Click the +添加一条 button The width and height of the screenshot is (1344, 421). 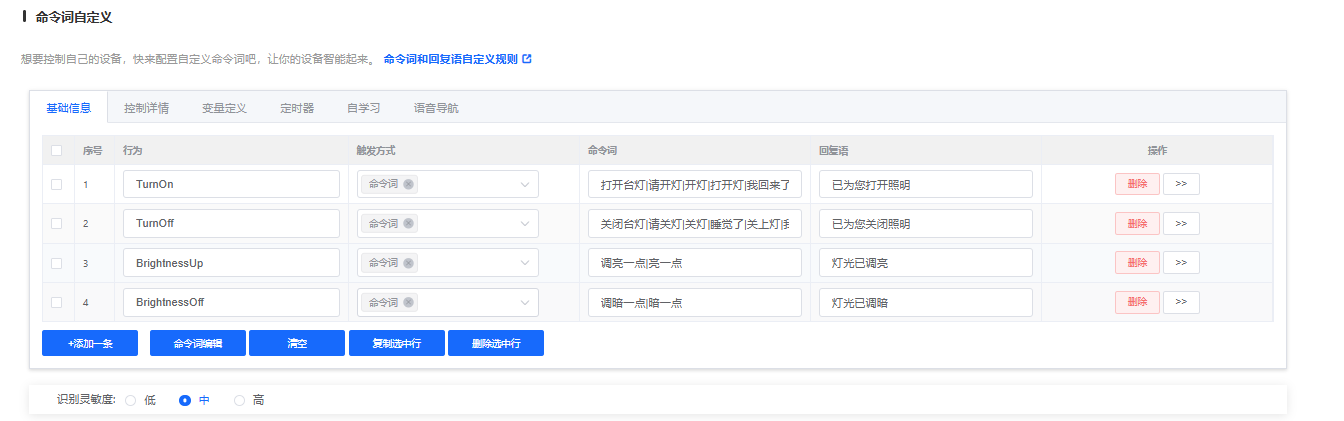90,343
